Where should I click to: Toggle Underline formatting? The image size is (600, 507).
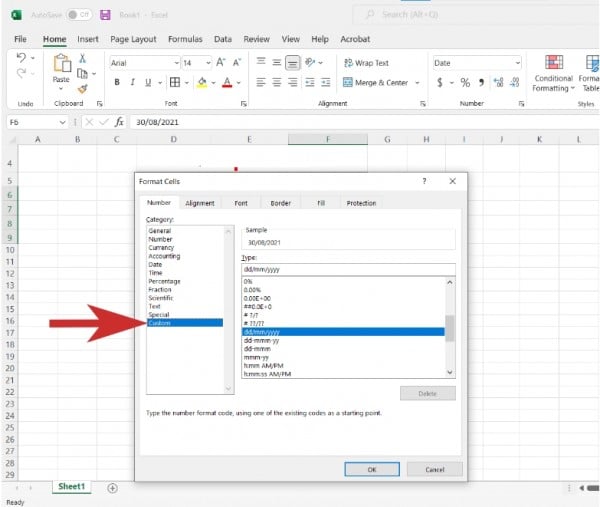click(x=148, y=82)
